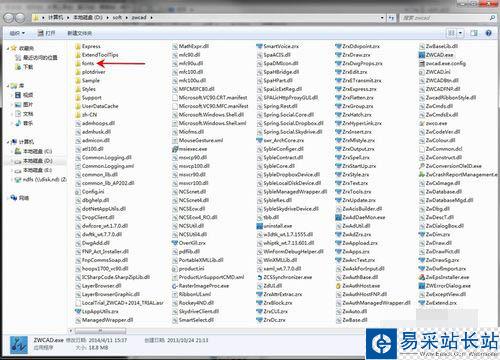Collapse the 收藏夹 favorites group
500x360 pixels.
point(8,49)
